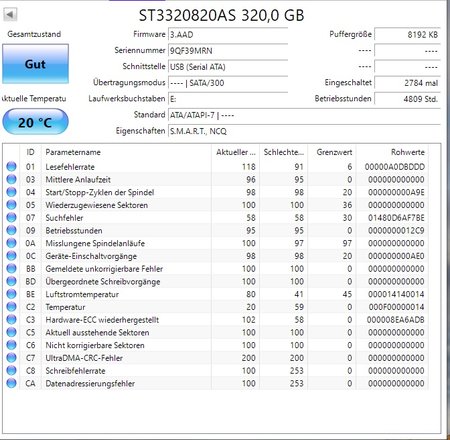Sort by the Schlechte column header

tap(284, 152)
